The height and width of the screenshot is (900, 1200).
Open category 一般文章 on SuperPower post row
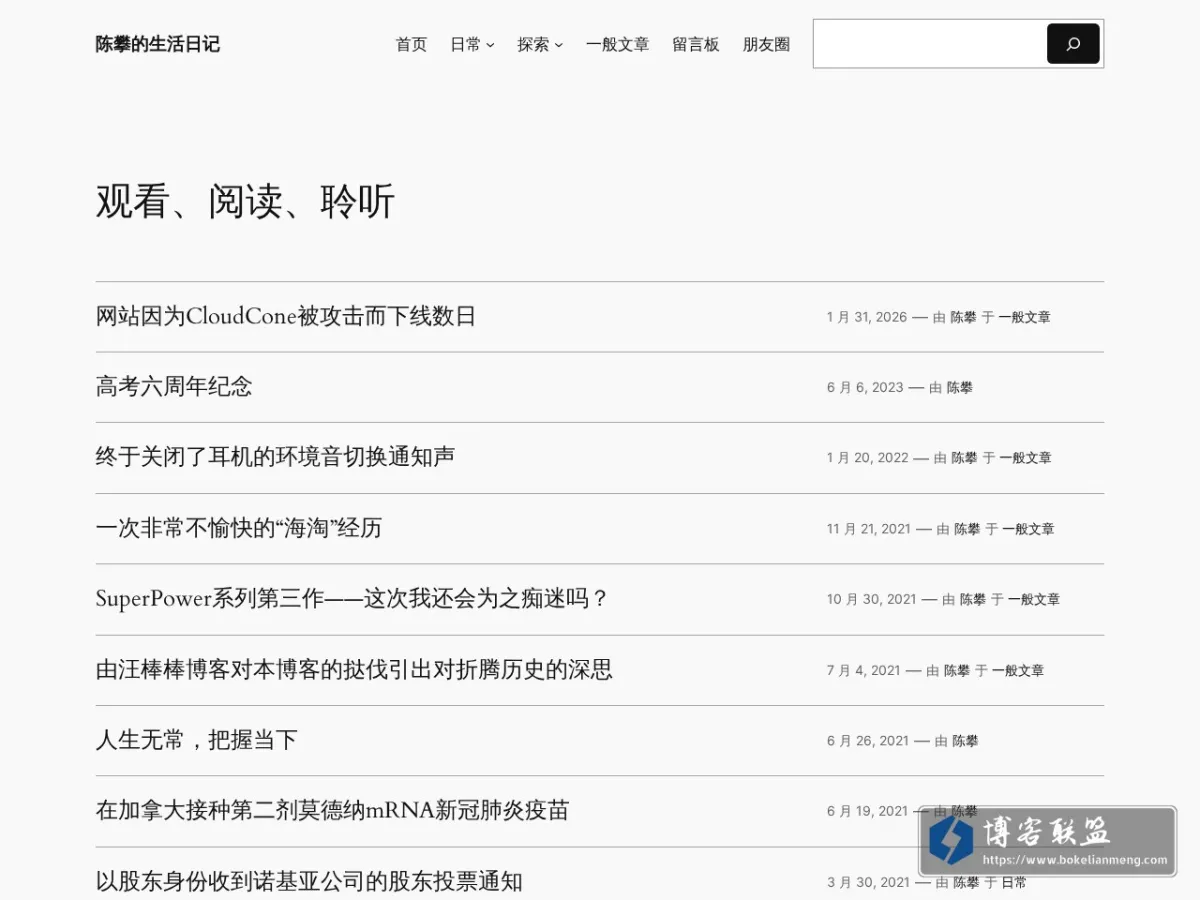click(x=1034, y=599)
